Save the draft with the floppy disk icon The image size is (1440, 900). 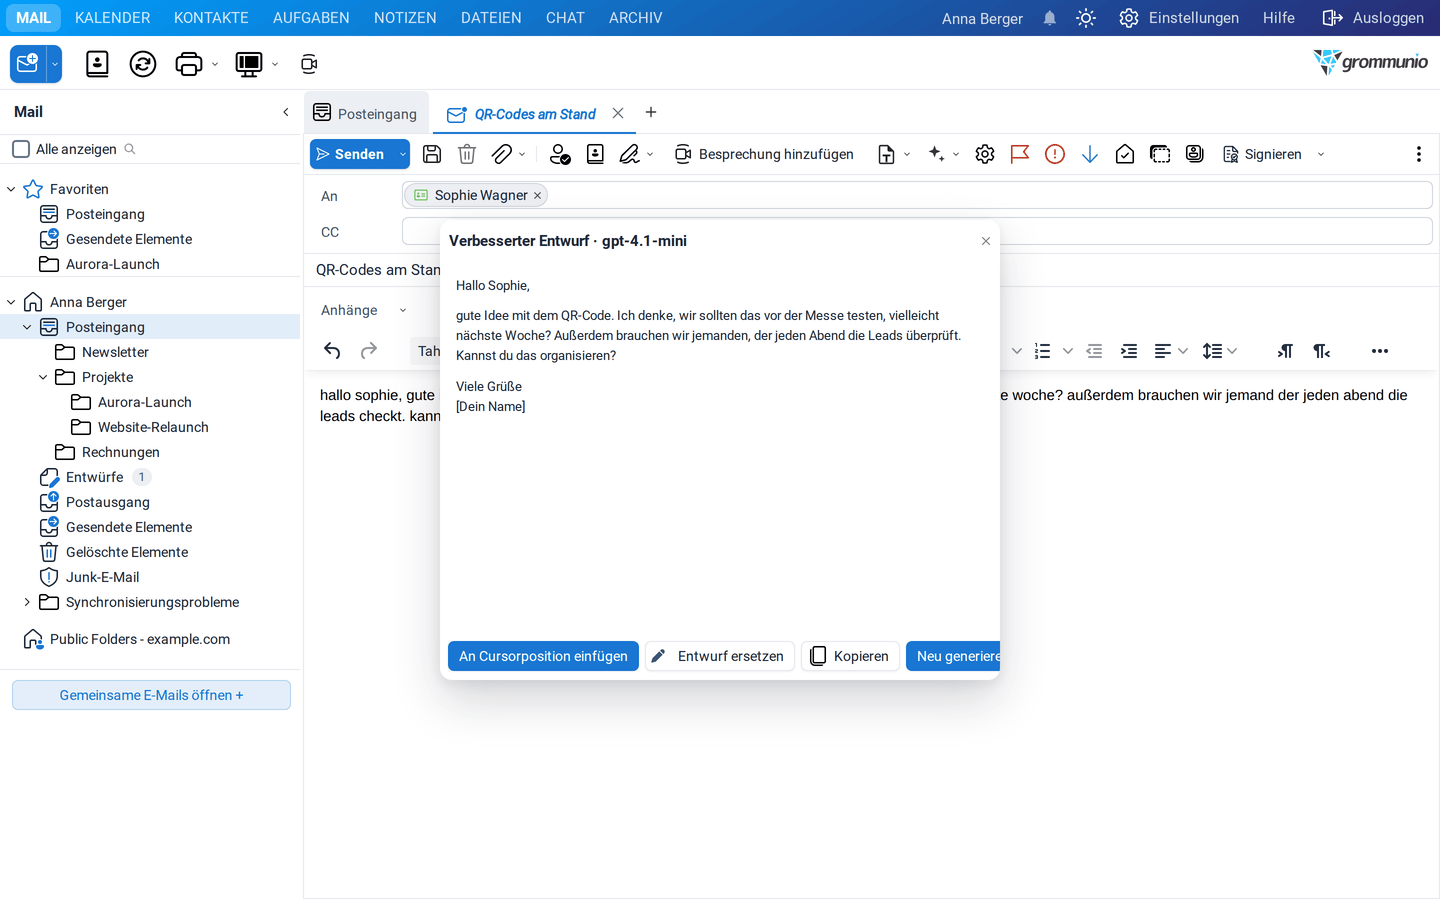point(432,154)
